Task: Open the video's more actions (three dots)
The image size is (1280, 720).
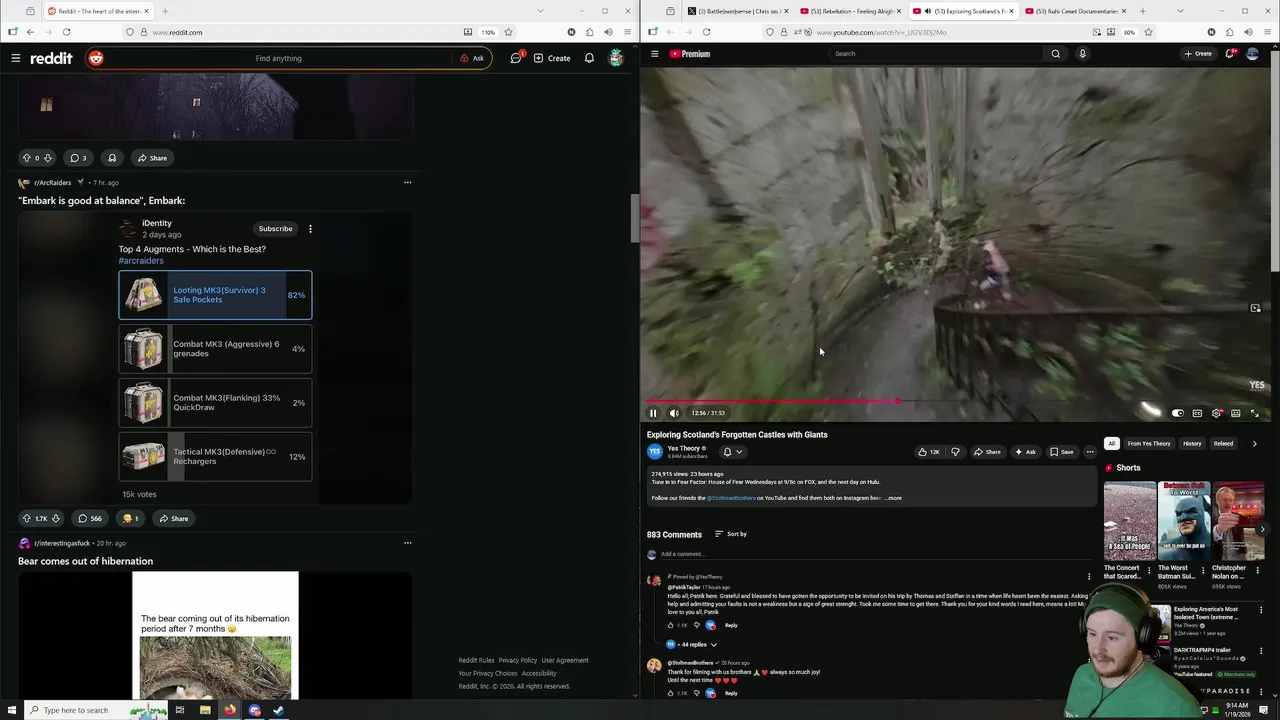Action: [1090, 452]
